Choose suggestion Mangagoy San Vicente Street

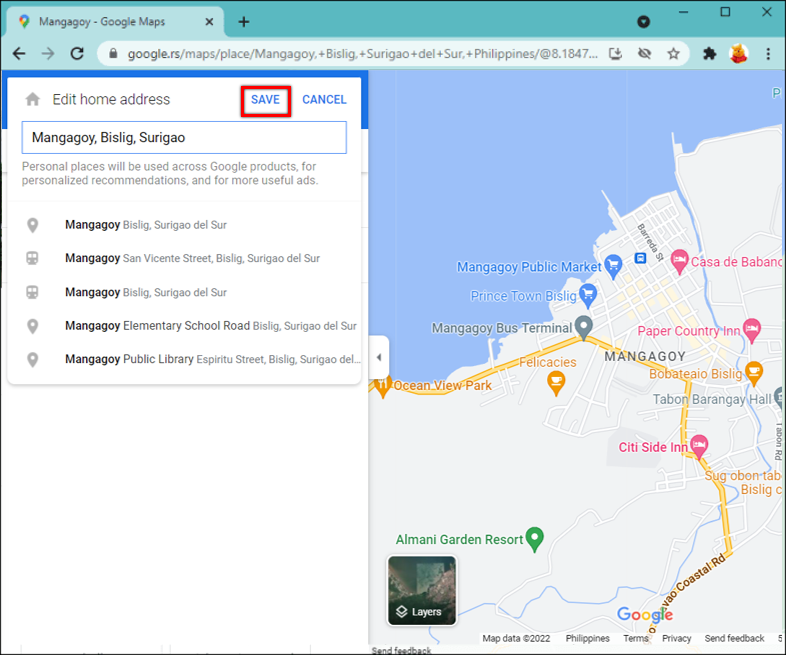pyautogui.click(x=184, y=259)
